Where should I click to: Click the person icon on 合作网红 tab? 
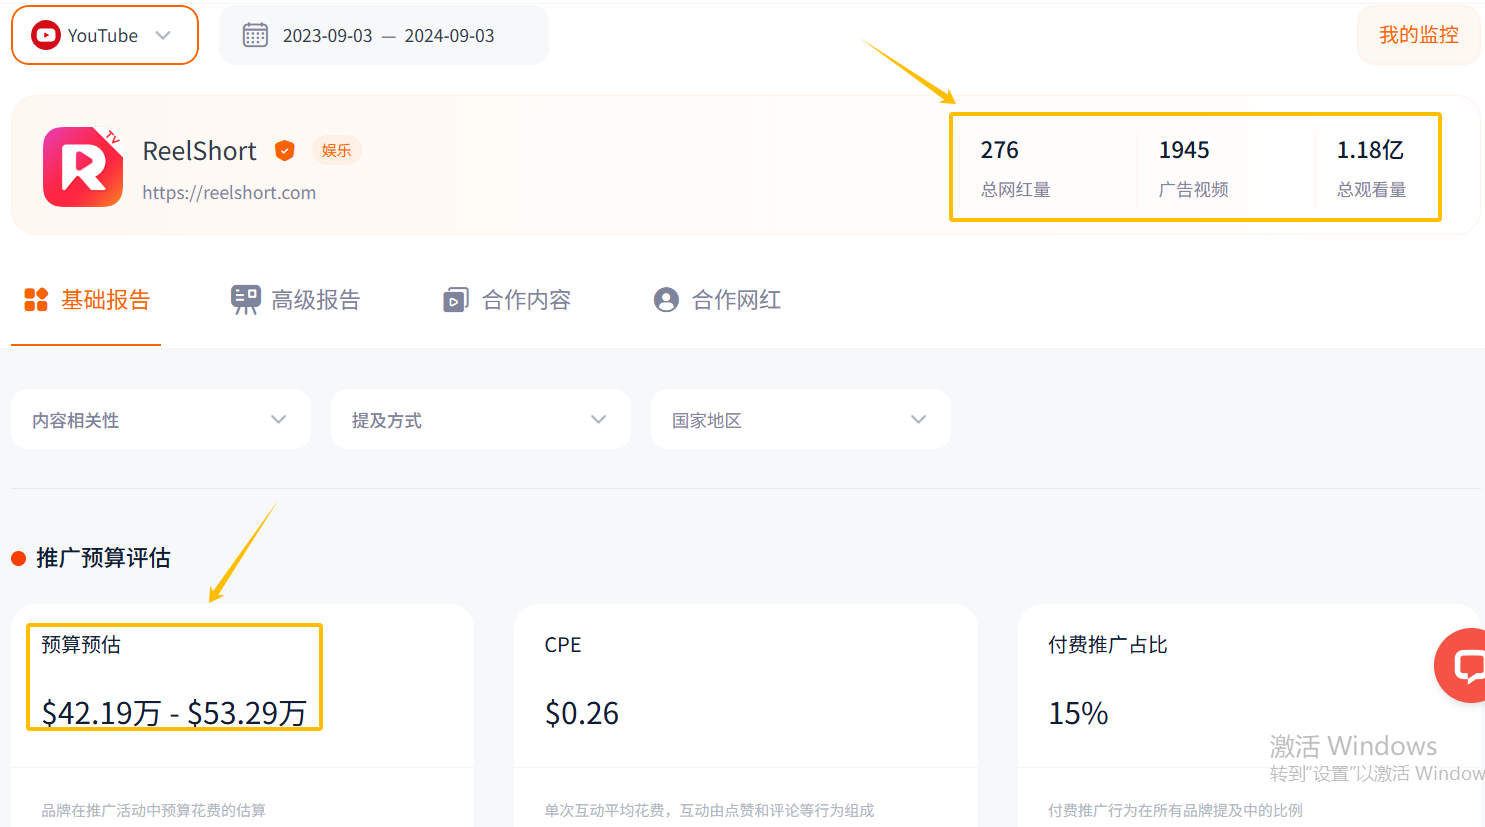[667, 299]
